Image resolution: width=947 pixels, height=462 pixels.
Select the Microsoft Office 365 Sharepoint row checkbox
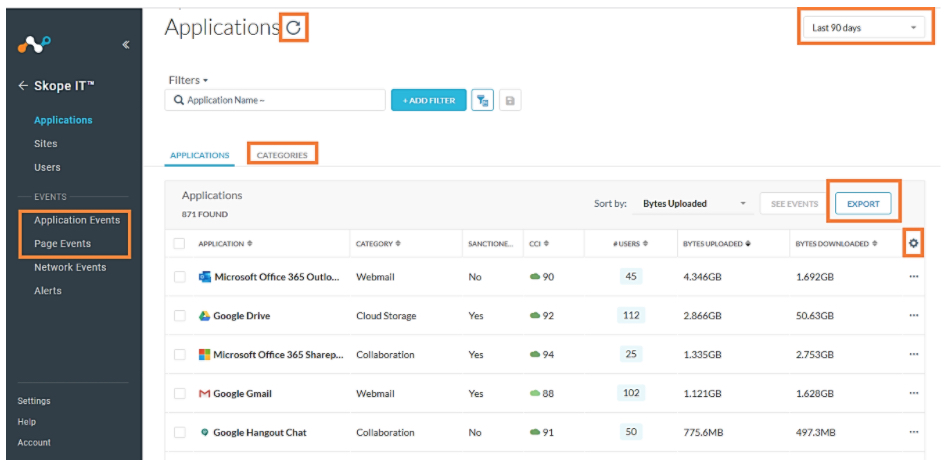pos(179,355)
